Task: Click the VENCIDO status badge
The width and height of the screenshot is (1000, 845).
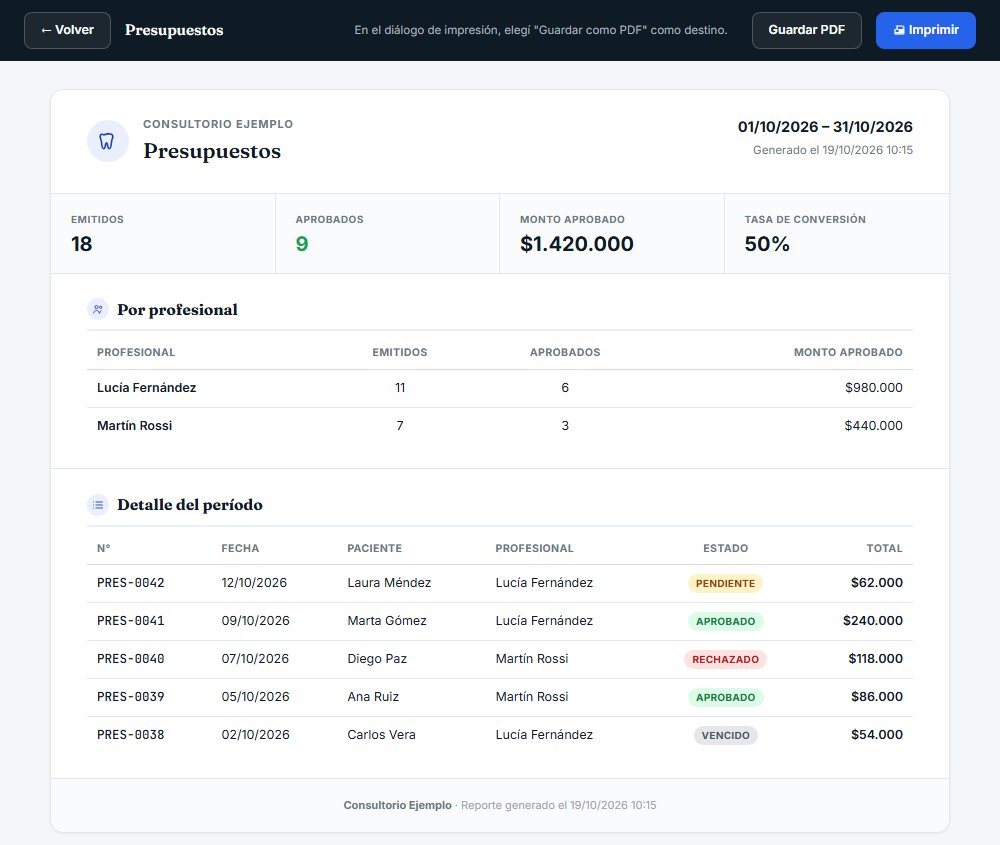Action: coord(725,735)
